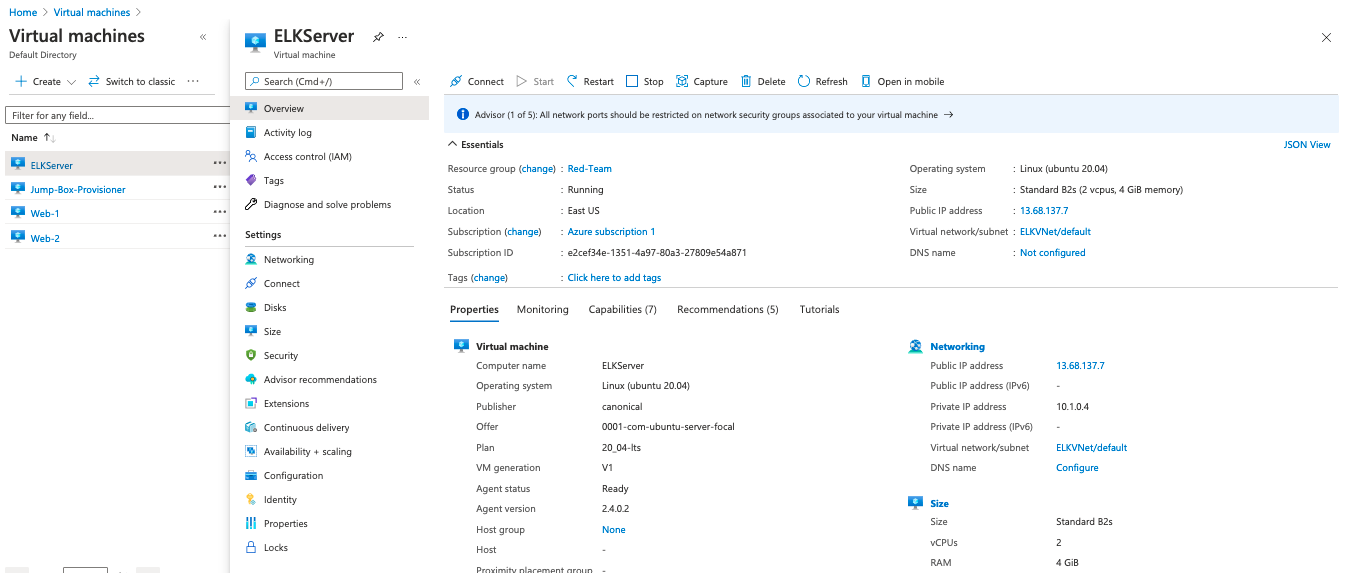1349x573 pixels.
Task: Switch to the Recommendations (5) tab
Action: pyautogui.click(x=728, y=310)
